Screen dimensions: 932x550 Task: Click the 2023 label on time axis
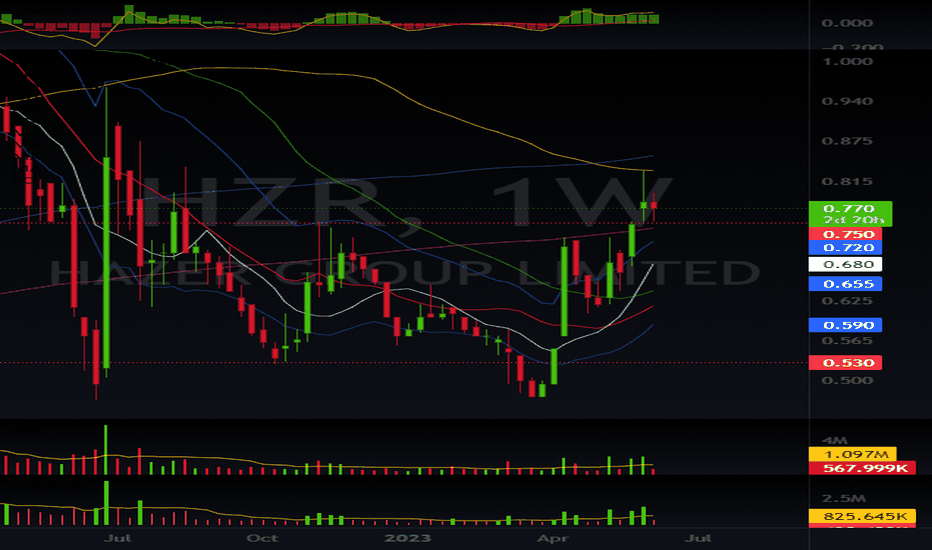tap(407, 538)
